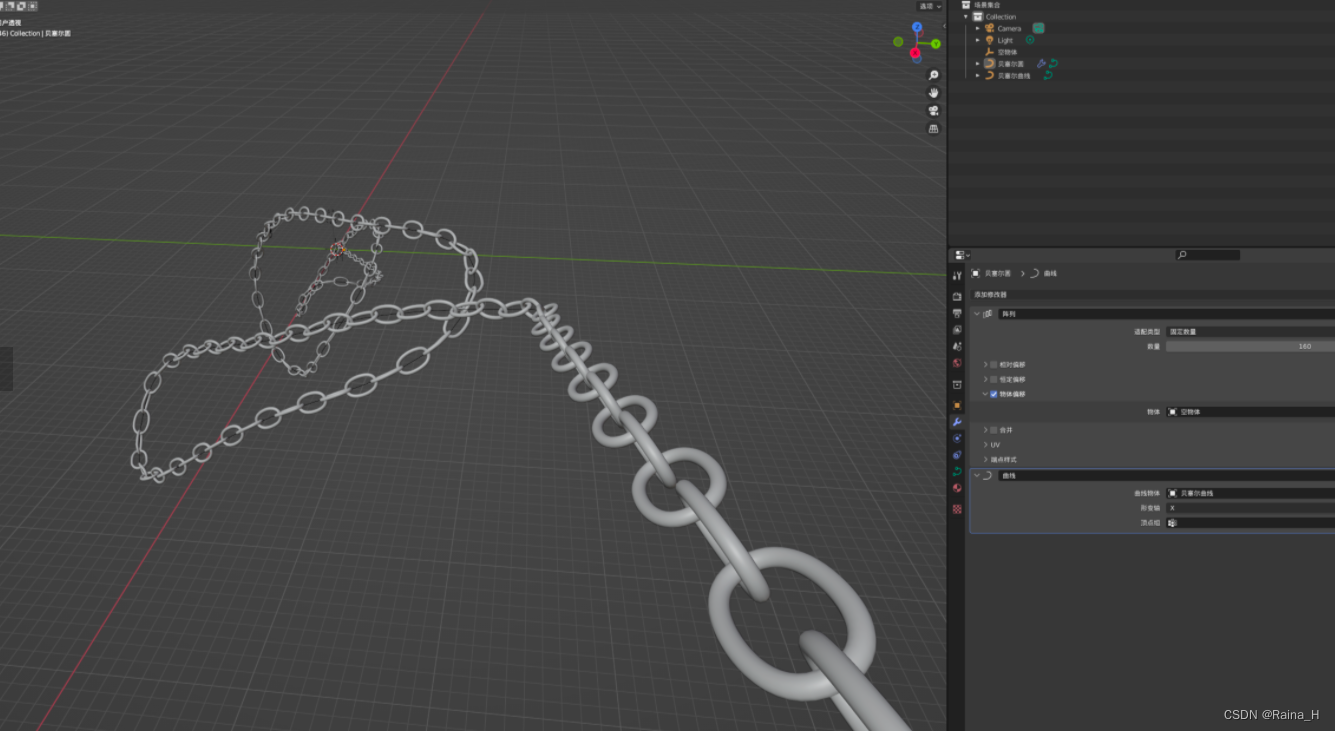Collapse the 阵列 modifier panel
Viewport: 1335px width, 731px height.
pyautogui.click(x=977, y=314)
